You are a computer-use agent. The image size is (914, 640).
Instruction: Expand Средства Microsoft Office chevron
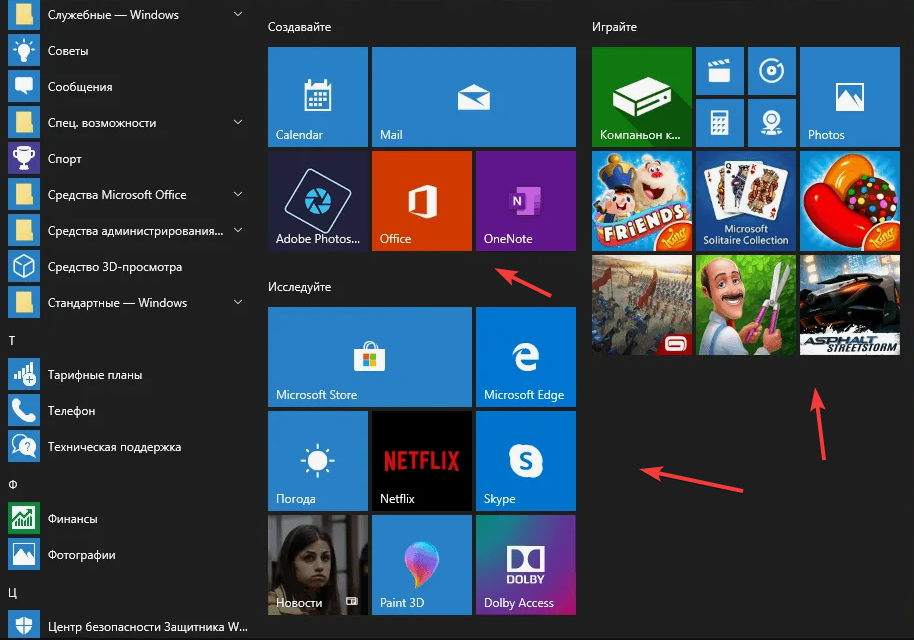point(238,194)
